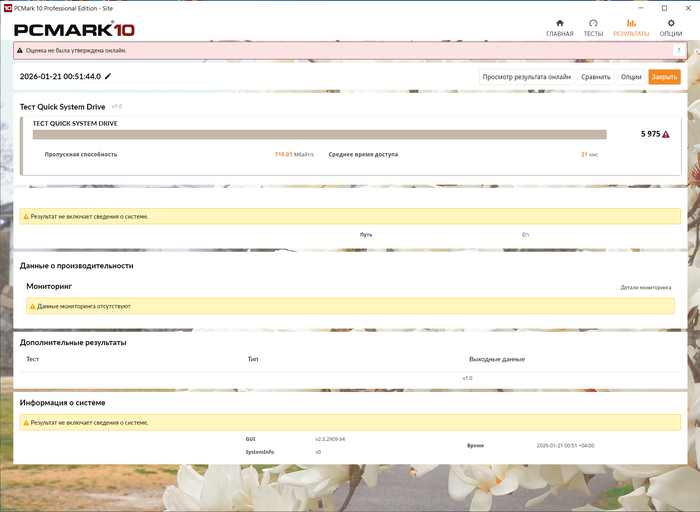Click the vertical scrollbar on the right
This screenshot has height=512, width=700.
[694, 150]
